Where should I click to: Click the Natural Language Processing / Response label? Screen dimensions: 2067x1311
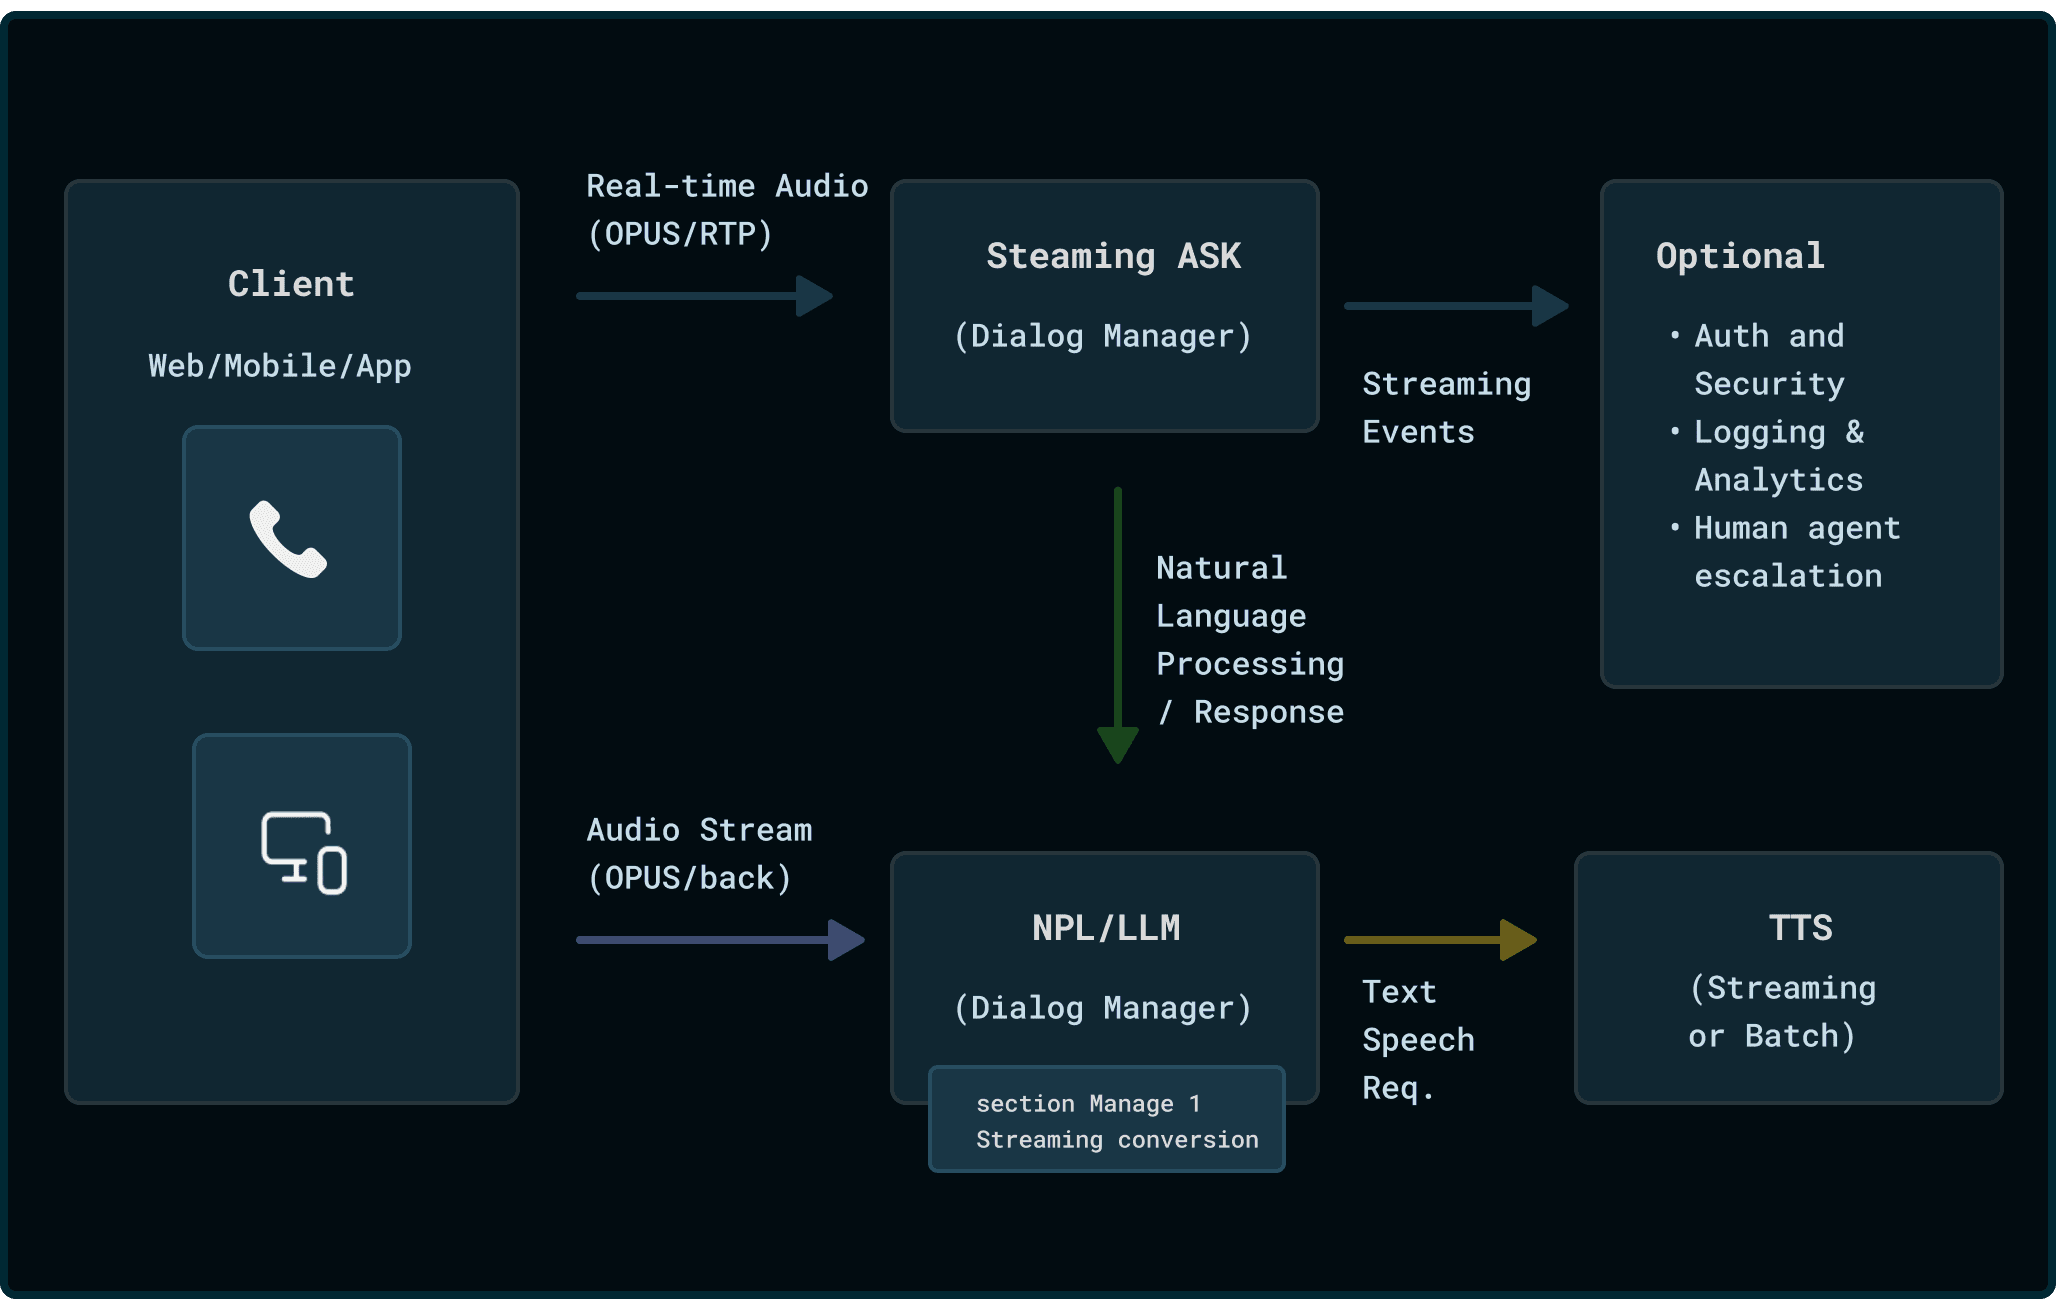[x=1250, y=640]
